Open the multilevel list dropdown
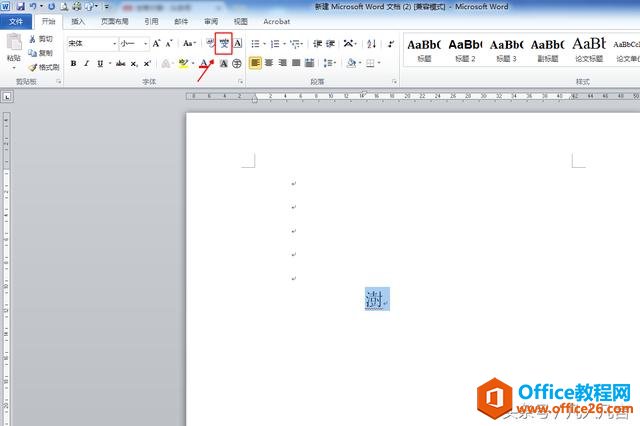The height and width of the screenshot is (426, 640). (x=296, y=43)
